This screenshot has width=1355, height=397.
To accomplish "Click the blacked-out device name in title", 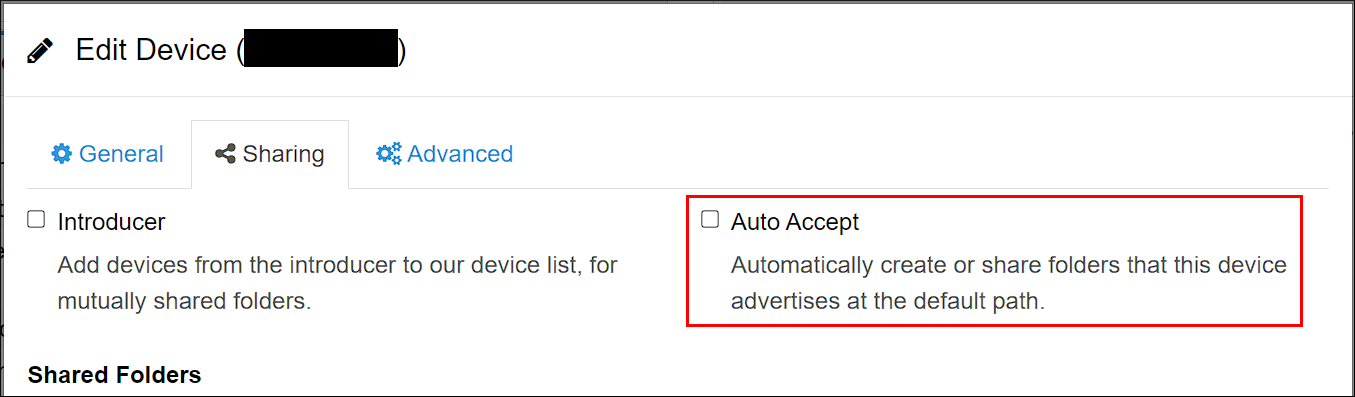I will [x=322, y=49].
